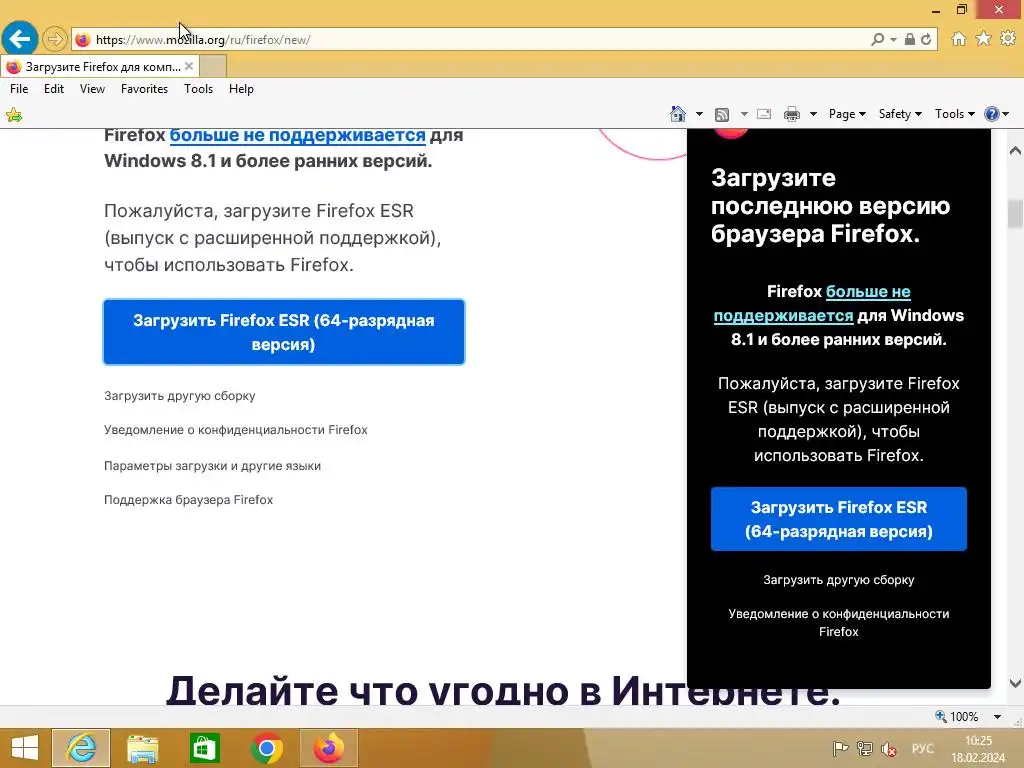Click Загрузить другую сборку in black panel

click(839, 580)
